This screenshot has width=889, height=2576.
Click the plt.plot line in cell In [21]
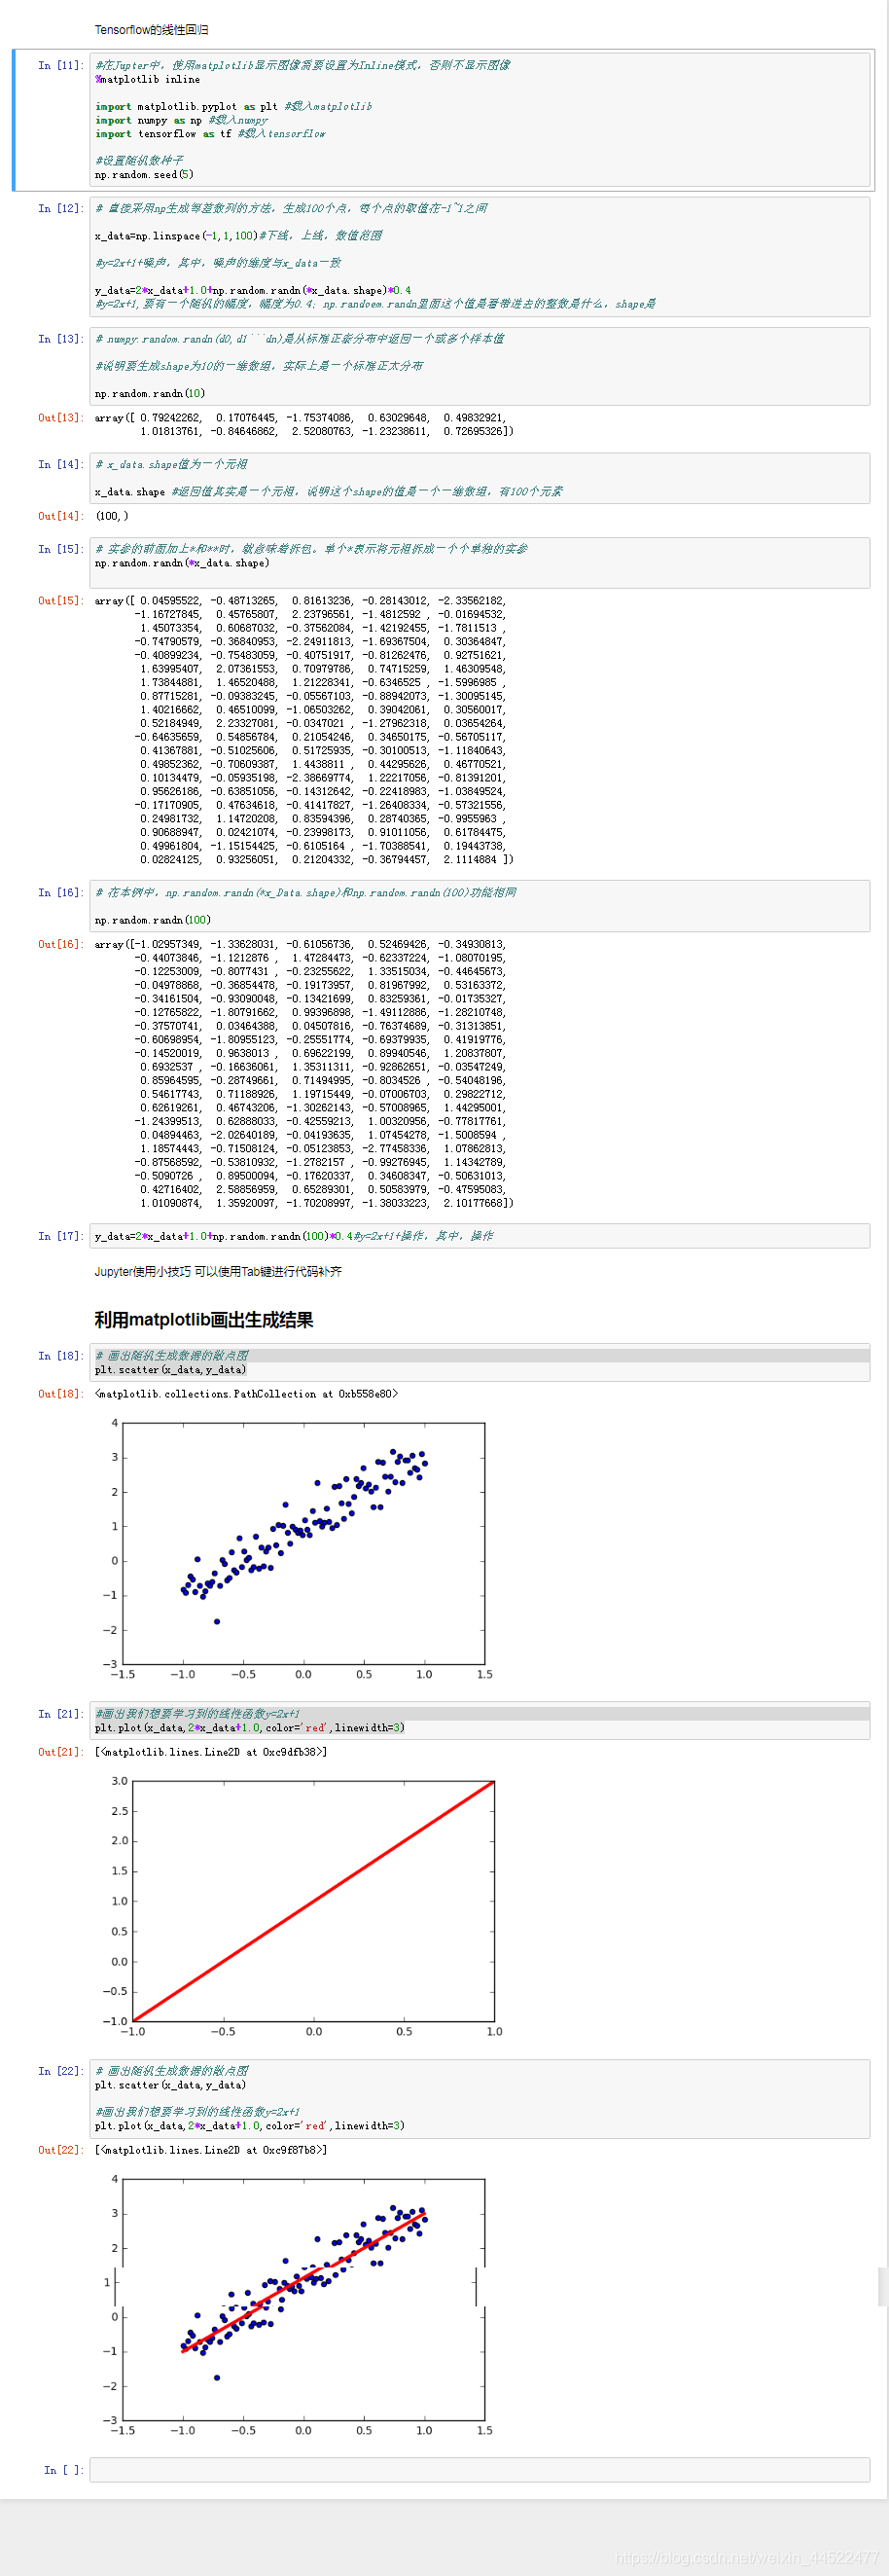(x=250, y=1728)
